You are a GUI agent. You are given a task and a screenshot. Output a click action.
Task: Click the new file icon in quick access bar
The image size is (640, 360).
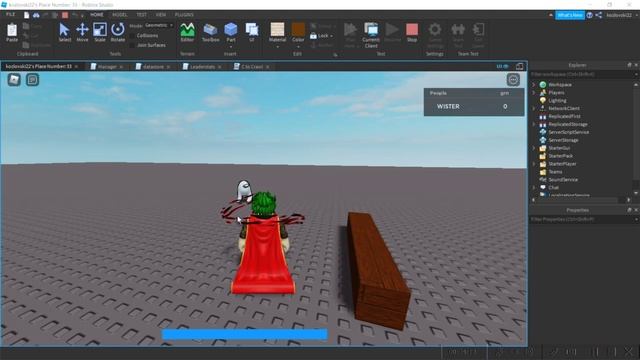pyautogui.click(x=27, y=15)
